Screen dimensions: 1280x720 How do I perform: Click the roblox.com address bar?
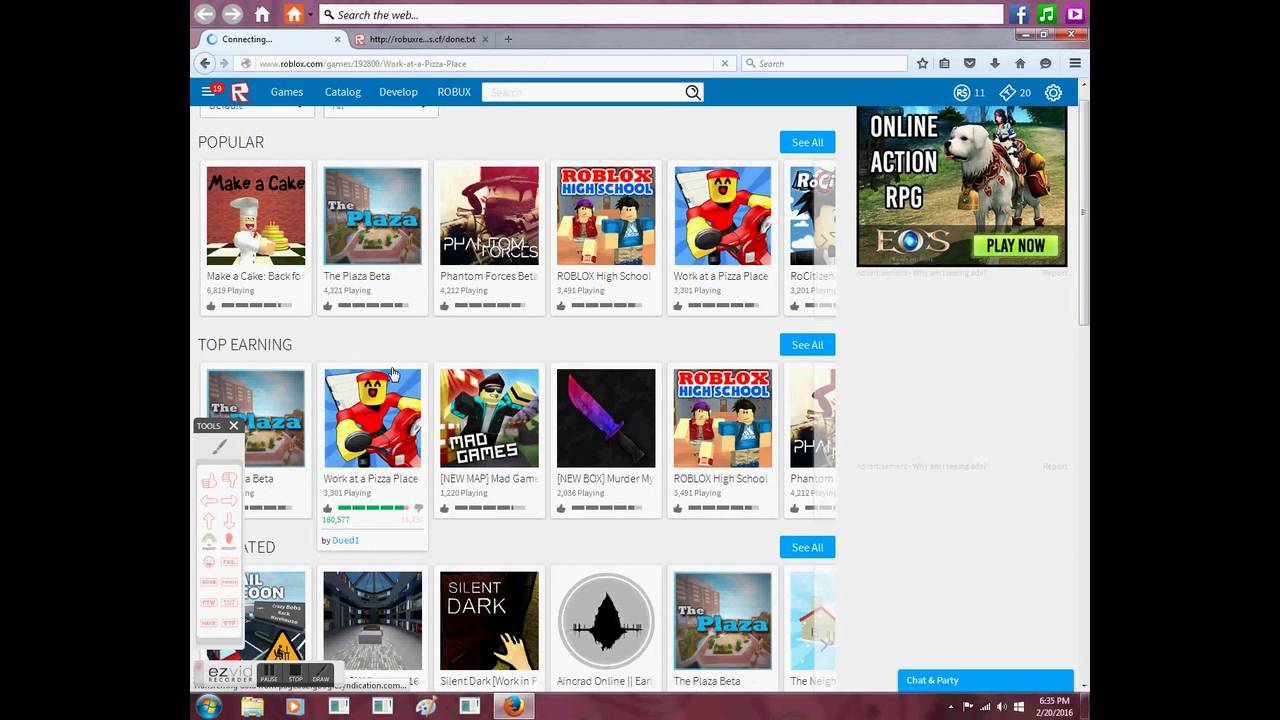pos(485,63)
